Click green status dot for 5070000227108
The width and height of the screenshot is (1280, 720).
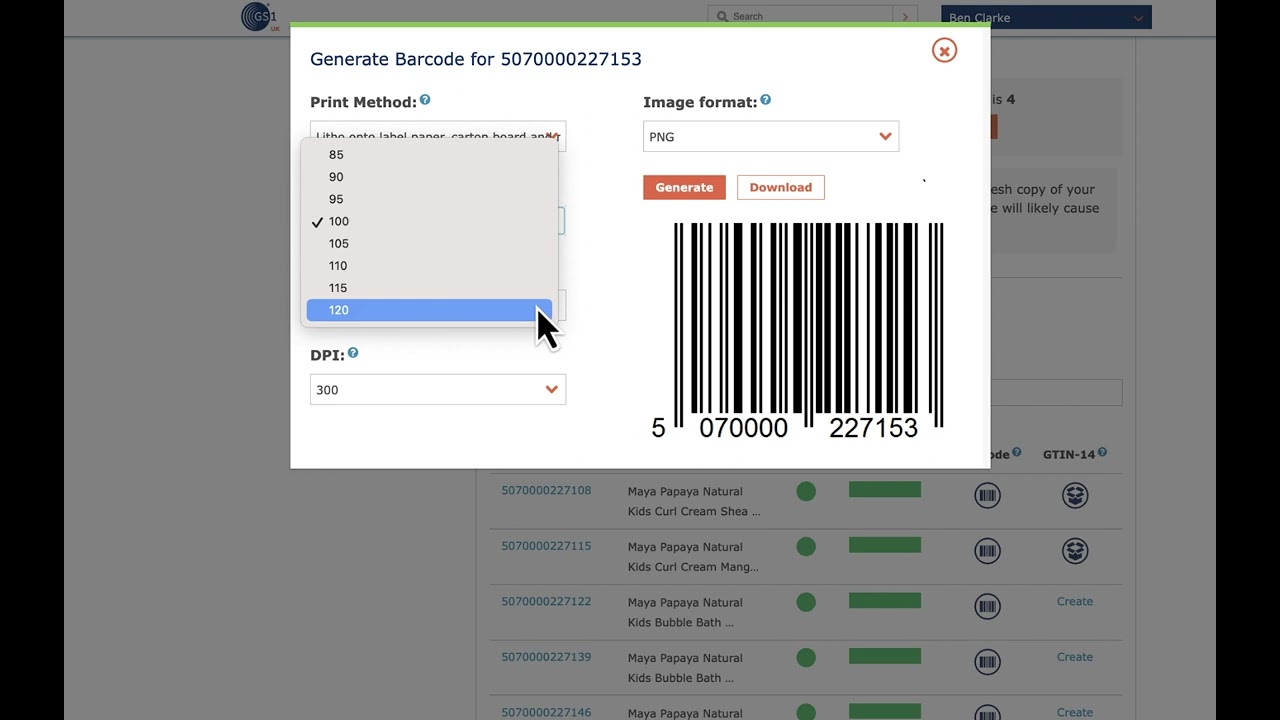(806, 491)
